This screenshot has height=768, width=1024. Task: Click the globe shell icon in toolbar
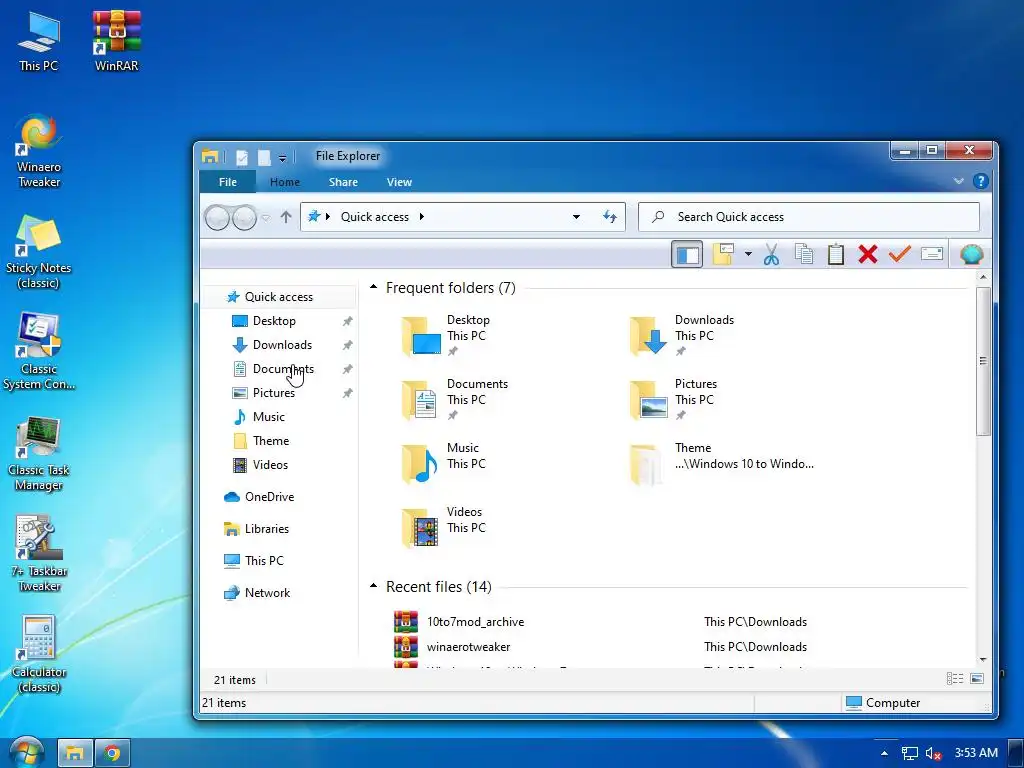point(972,254)
